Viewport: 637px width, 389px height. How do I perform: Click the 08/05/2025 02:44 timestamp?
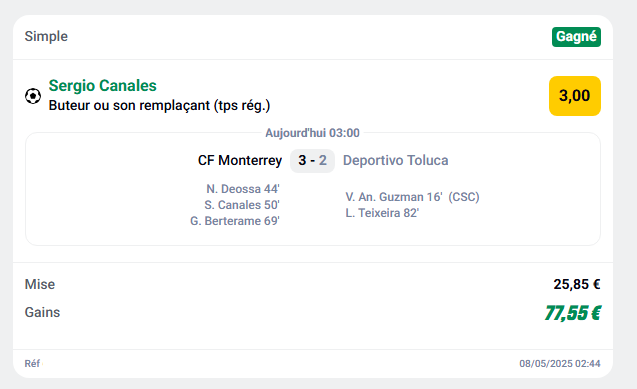[560, 363]
